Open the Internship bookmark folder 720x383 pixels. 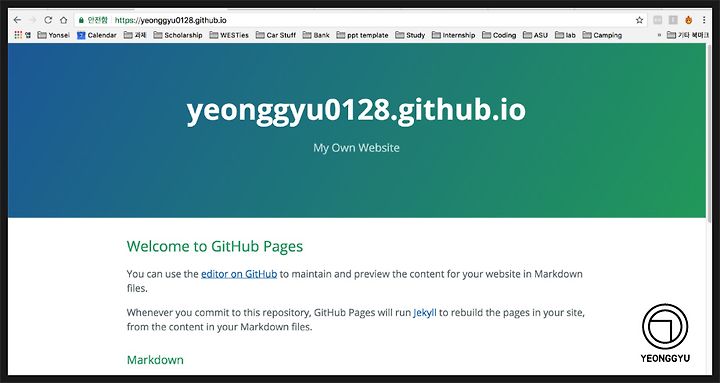click(x=454, y=35)
